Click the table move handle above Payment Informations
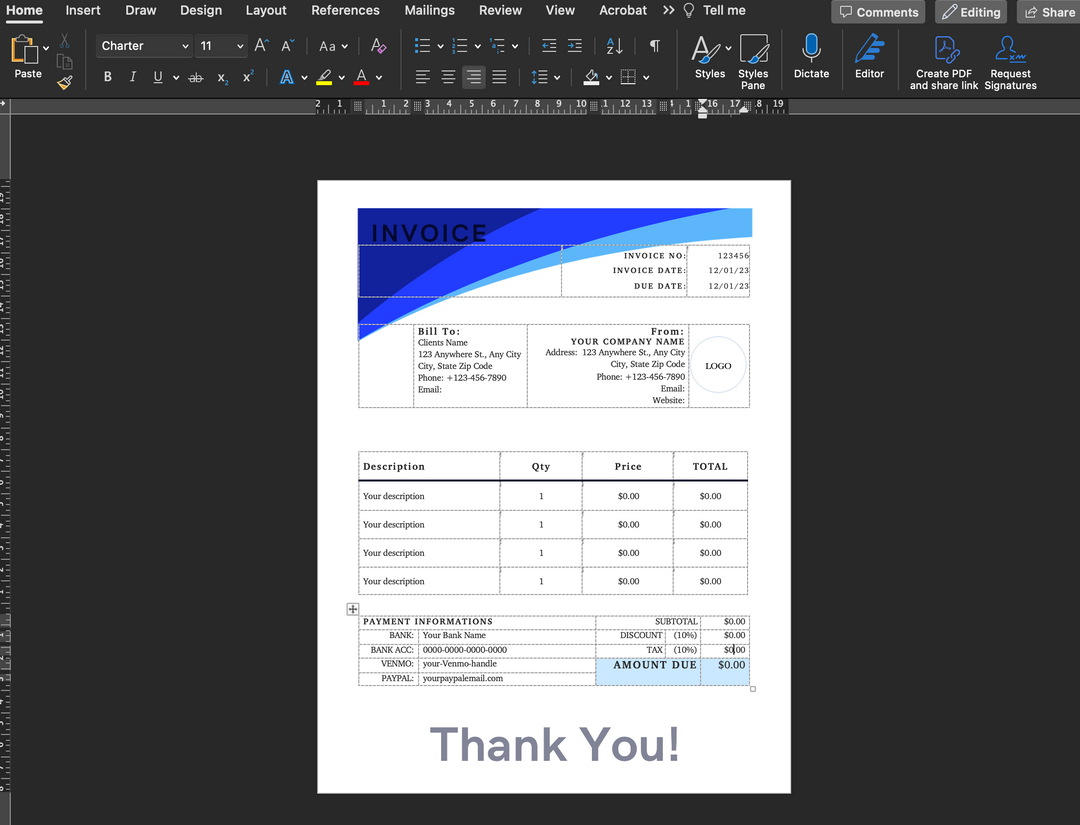Image resolution: width=1080 pixels, height=825 pixels. click(x=352, y=608)
